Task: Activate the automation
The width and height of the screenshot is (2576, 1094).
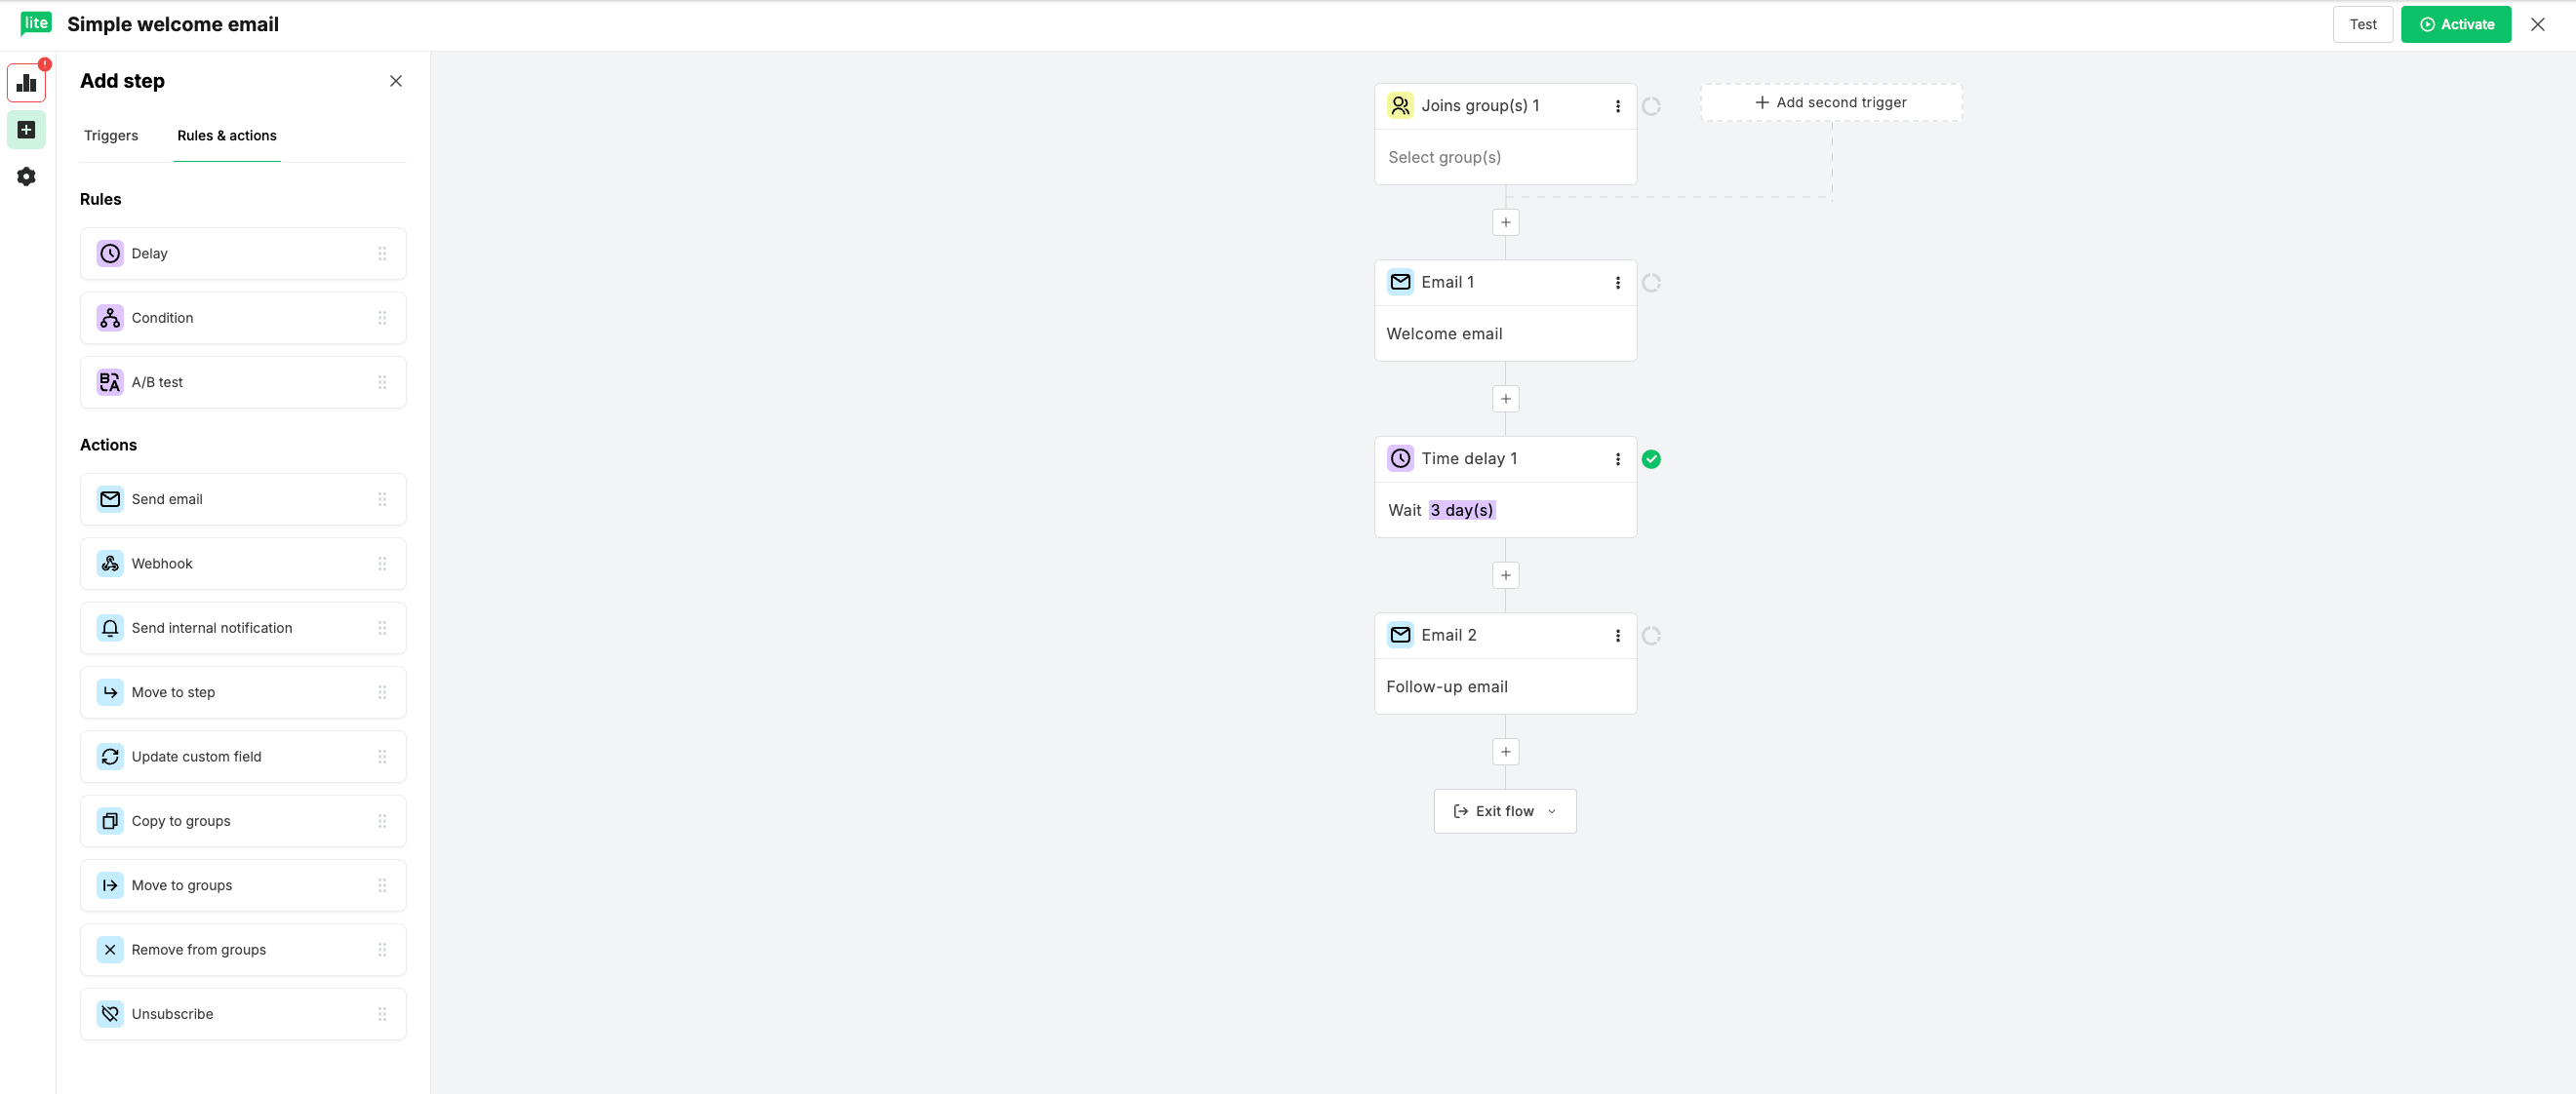Action: 2455,25
